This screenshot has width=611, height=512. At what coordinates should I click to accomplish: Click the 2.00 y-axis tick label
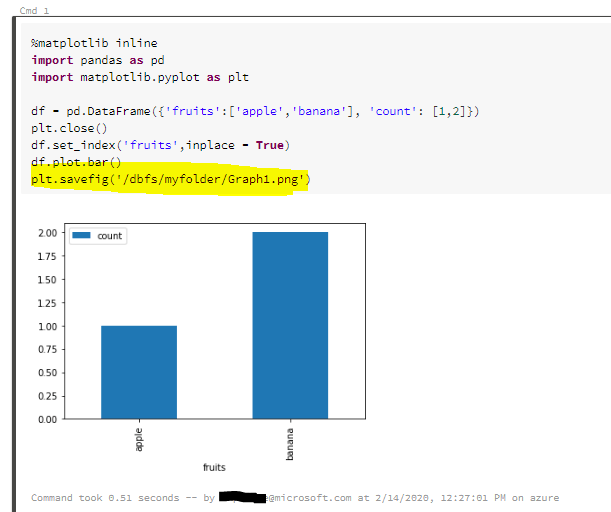tap(48, 233)
